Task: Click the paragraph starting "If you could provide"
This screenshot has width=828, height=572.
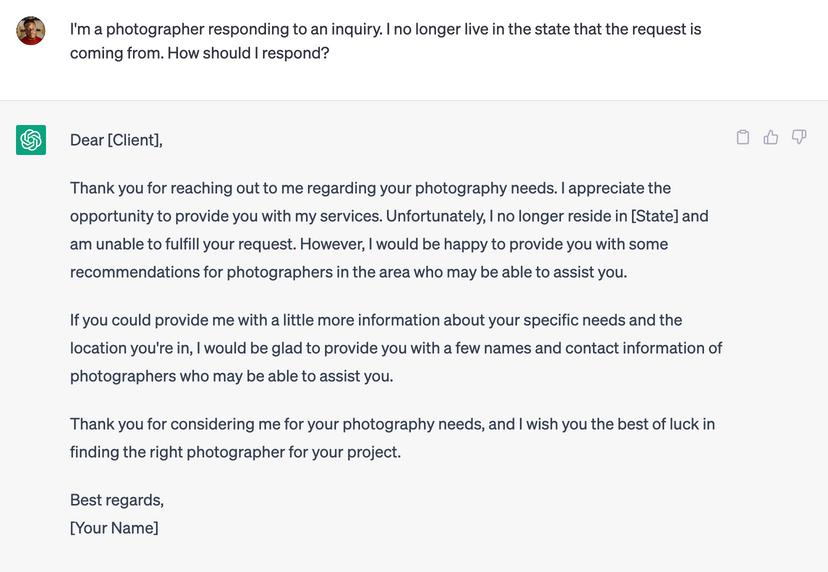Action: click(x=395, y=348)
